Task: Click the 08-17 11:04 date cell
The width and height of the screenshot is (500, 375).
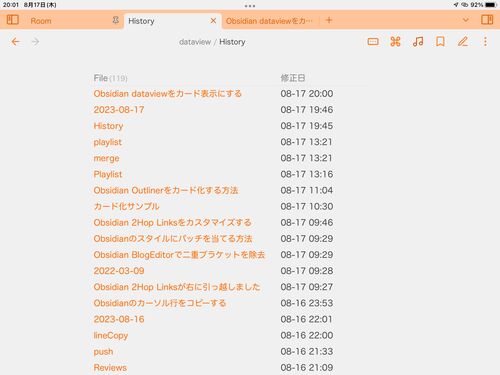Action: [x=307, y=190]
